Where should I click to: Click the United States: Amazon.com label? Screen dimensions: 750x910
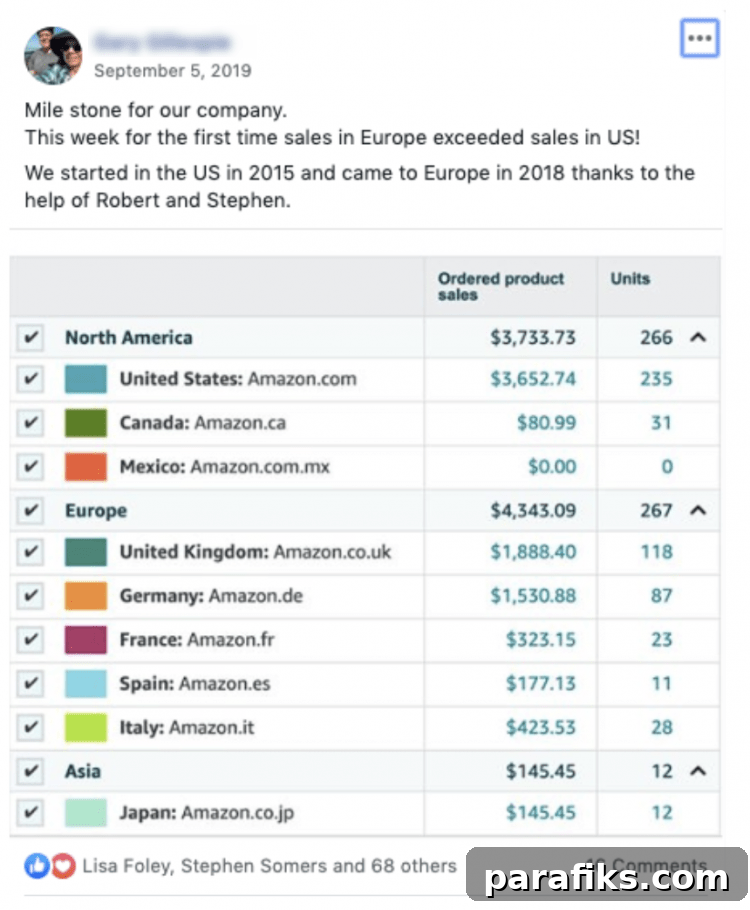[238, 379]
